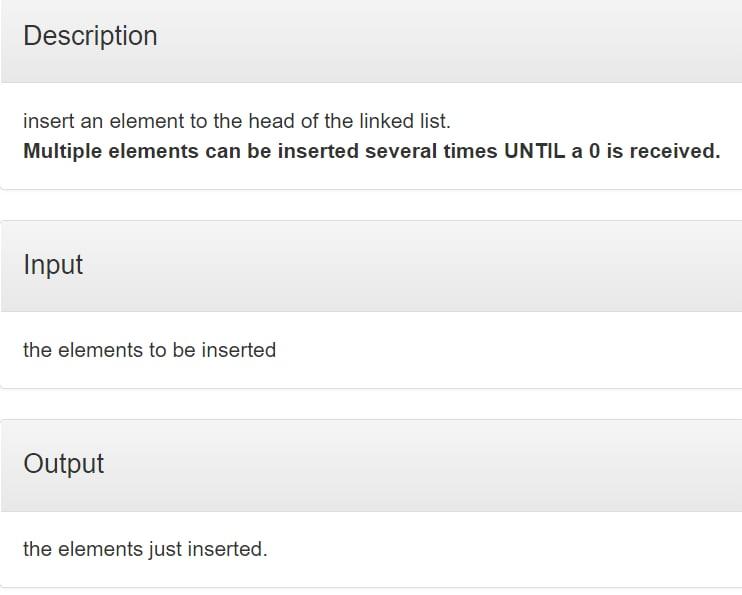Click the word 'linked list.' in description
Image resolution: width=742 pixels, height=595 pixels.
click(x=405, y=121)
